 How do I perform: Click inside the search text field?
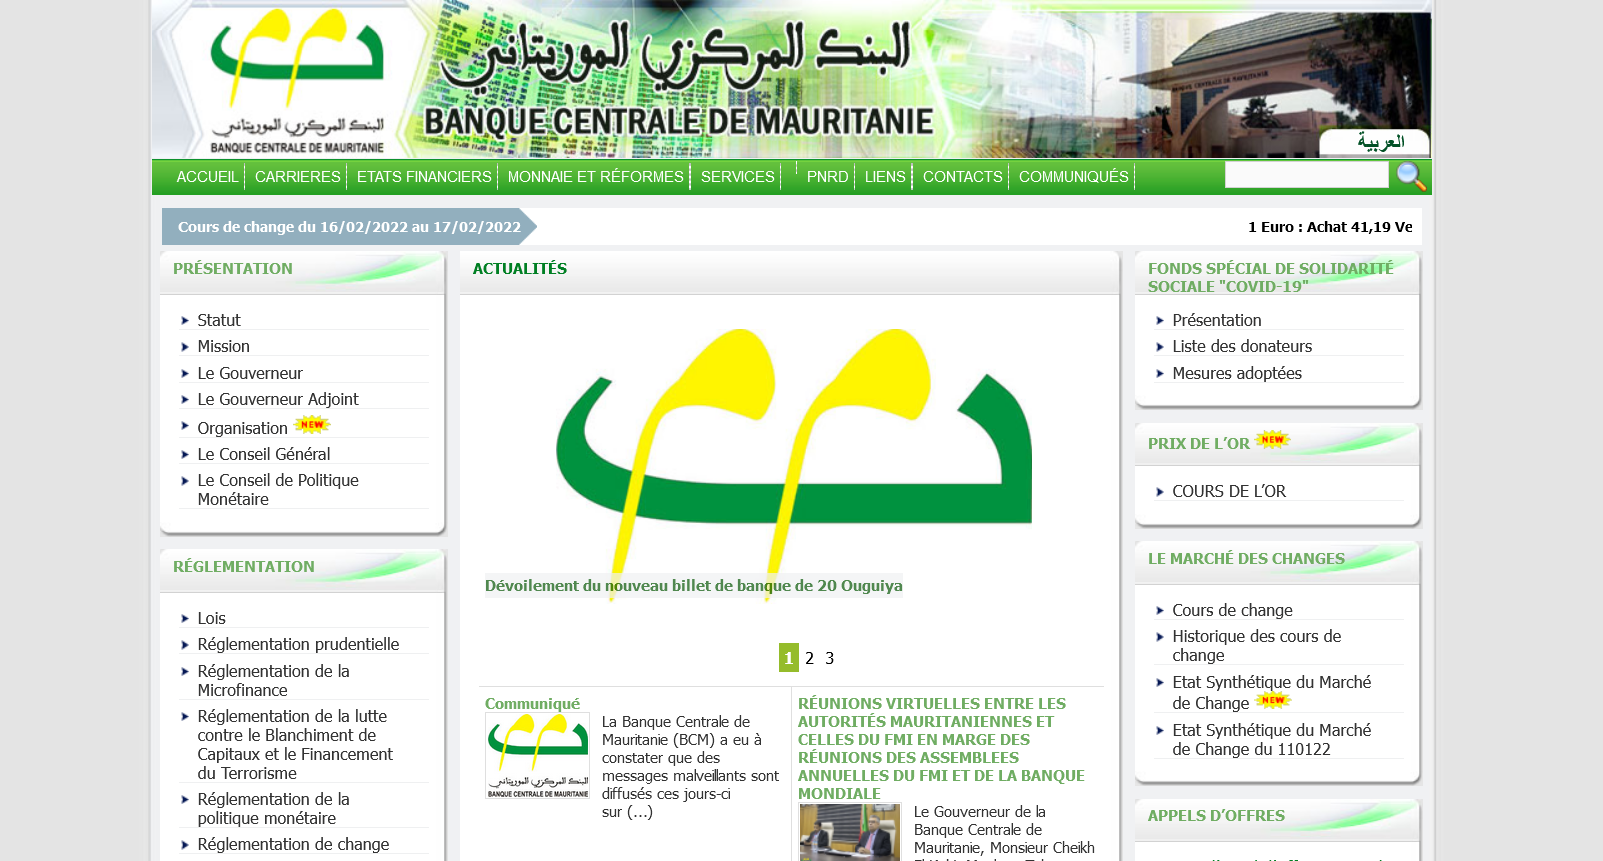coord(1306,176)
